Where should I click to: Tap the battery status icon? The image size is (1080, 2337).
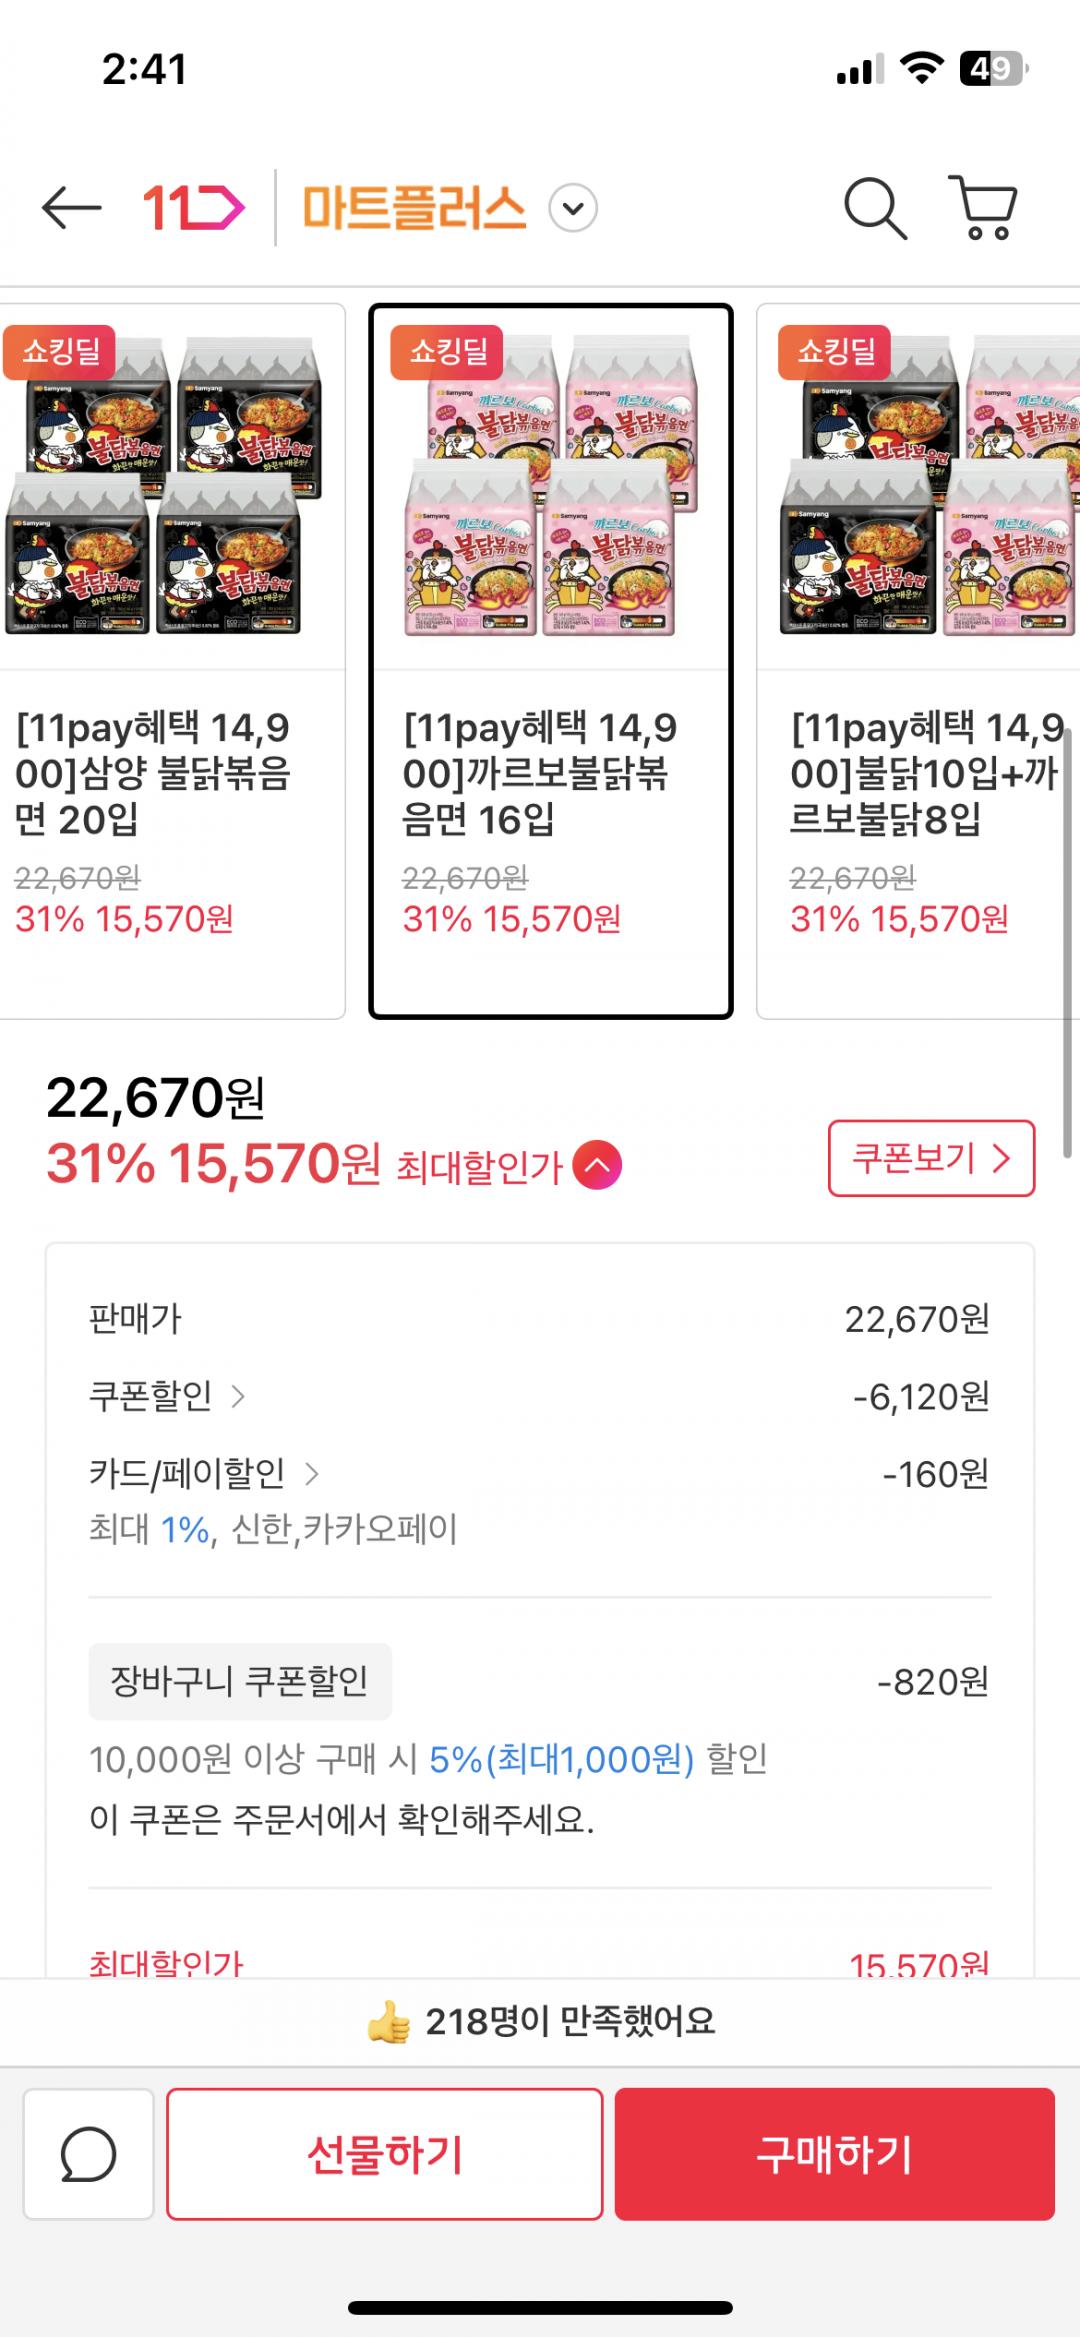click(x=993, y=69)
